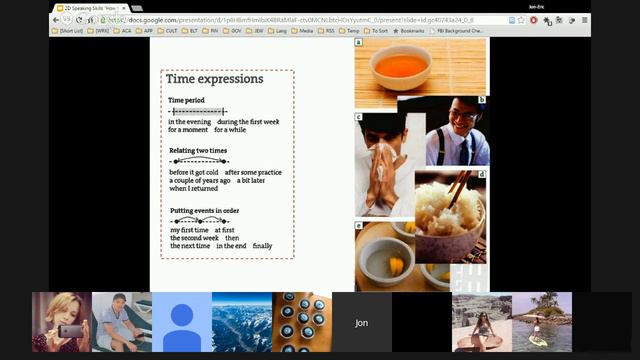Close the 2D Speaking Skills tab
Viewport: 640px width, 360px height.
(124, 8)
